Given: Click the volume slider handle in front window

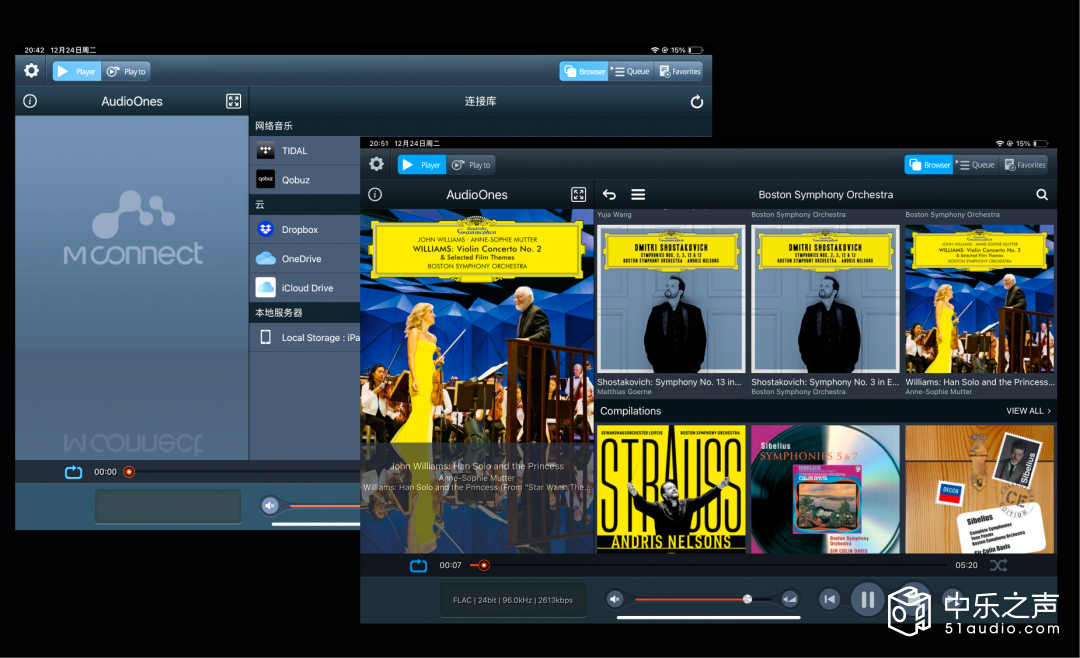Looking at the screenshot, I should pos(747,599).
